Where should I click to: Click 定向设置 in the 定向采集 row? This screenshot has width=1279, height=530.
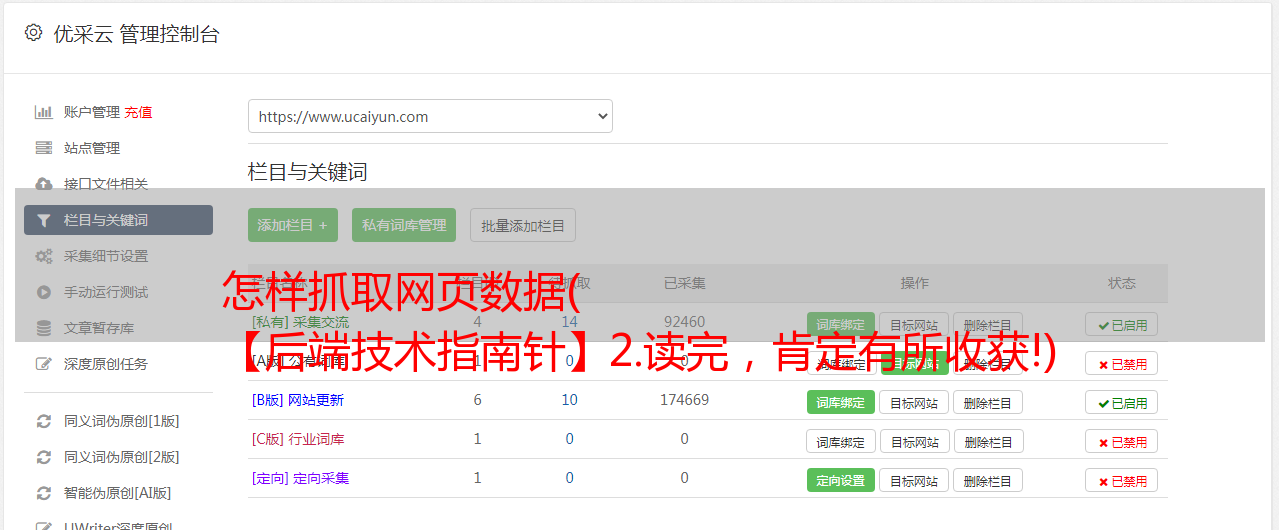coord(841,480)
